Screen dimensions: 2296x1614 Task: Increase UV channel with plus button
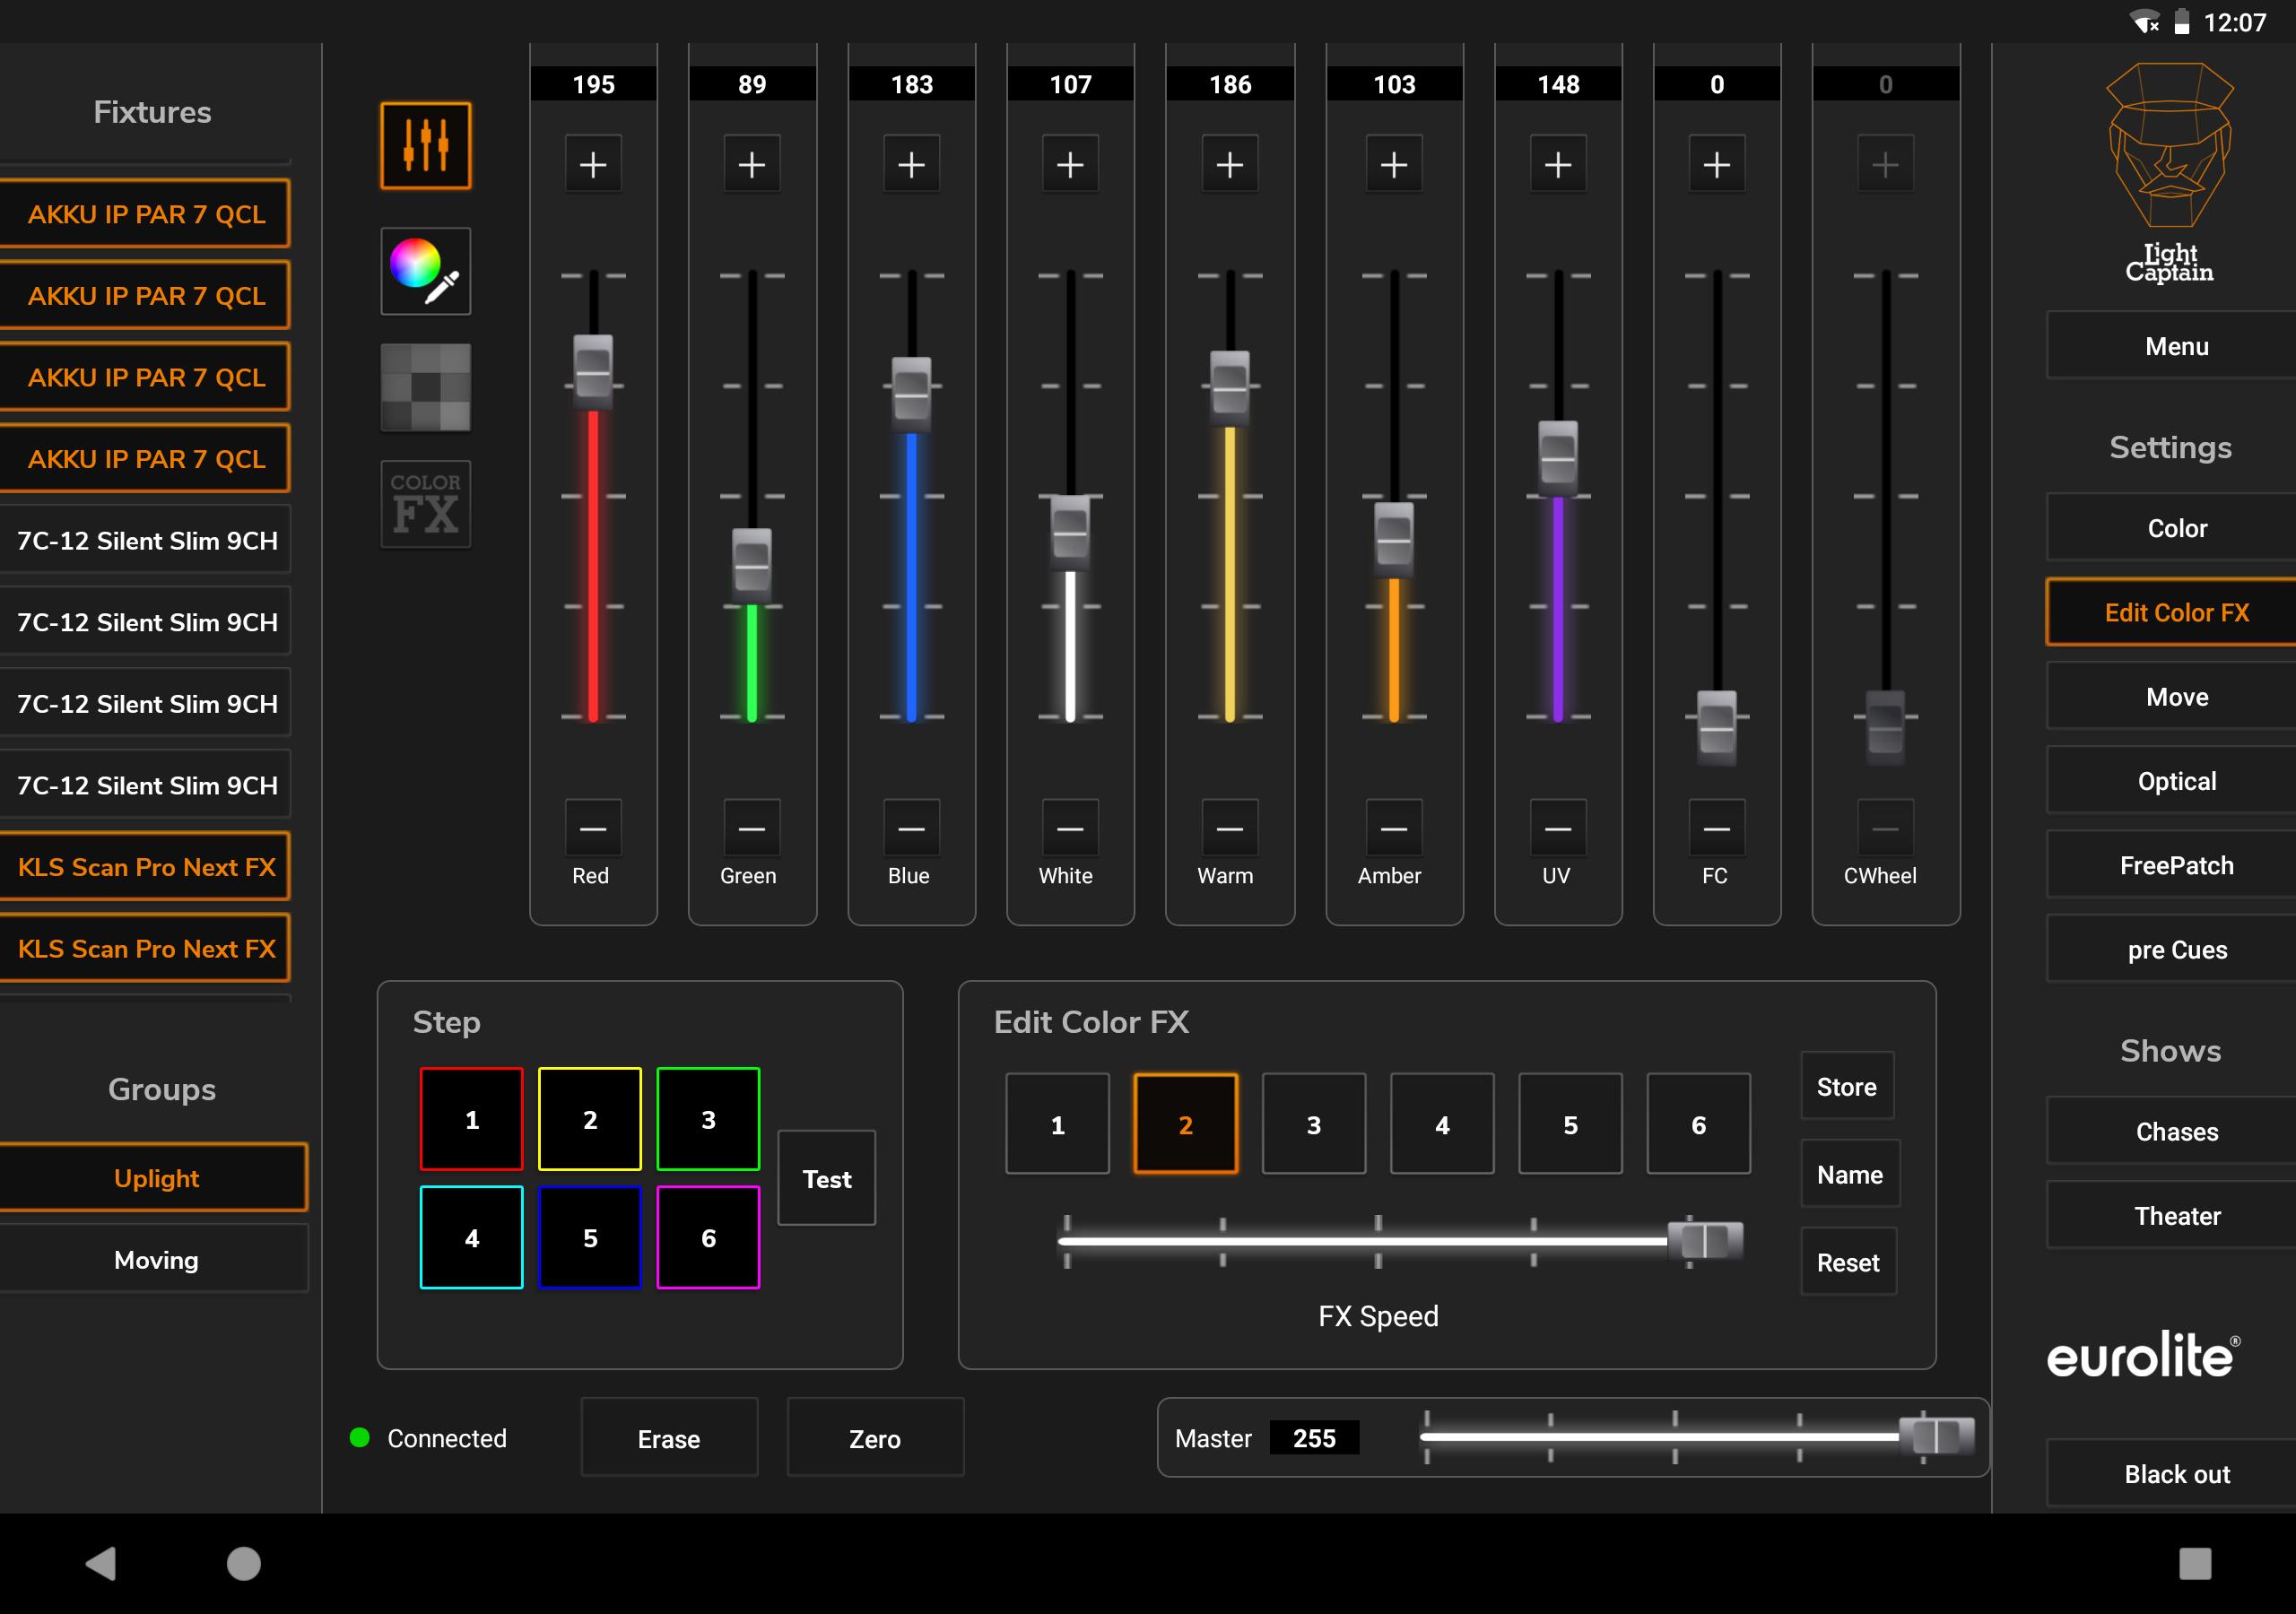pyautogui.click(x=1558, y=164)
